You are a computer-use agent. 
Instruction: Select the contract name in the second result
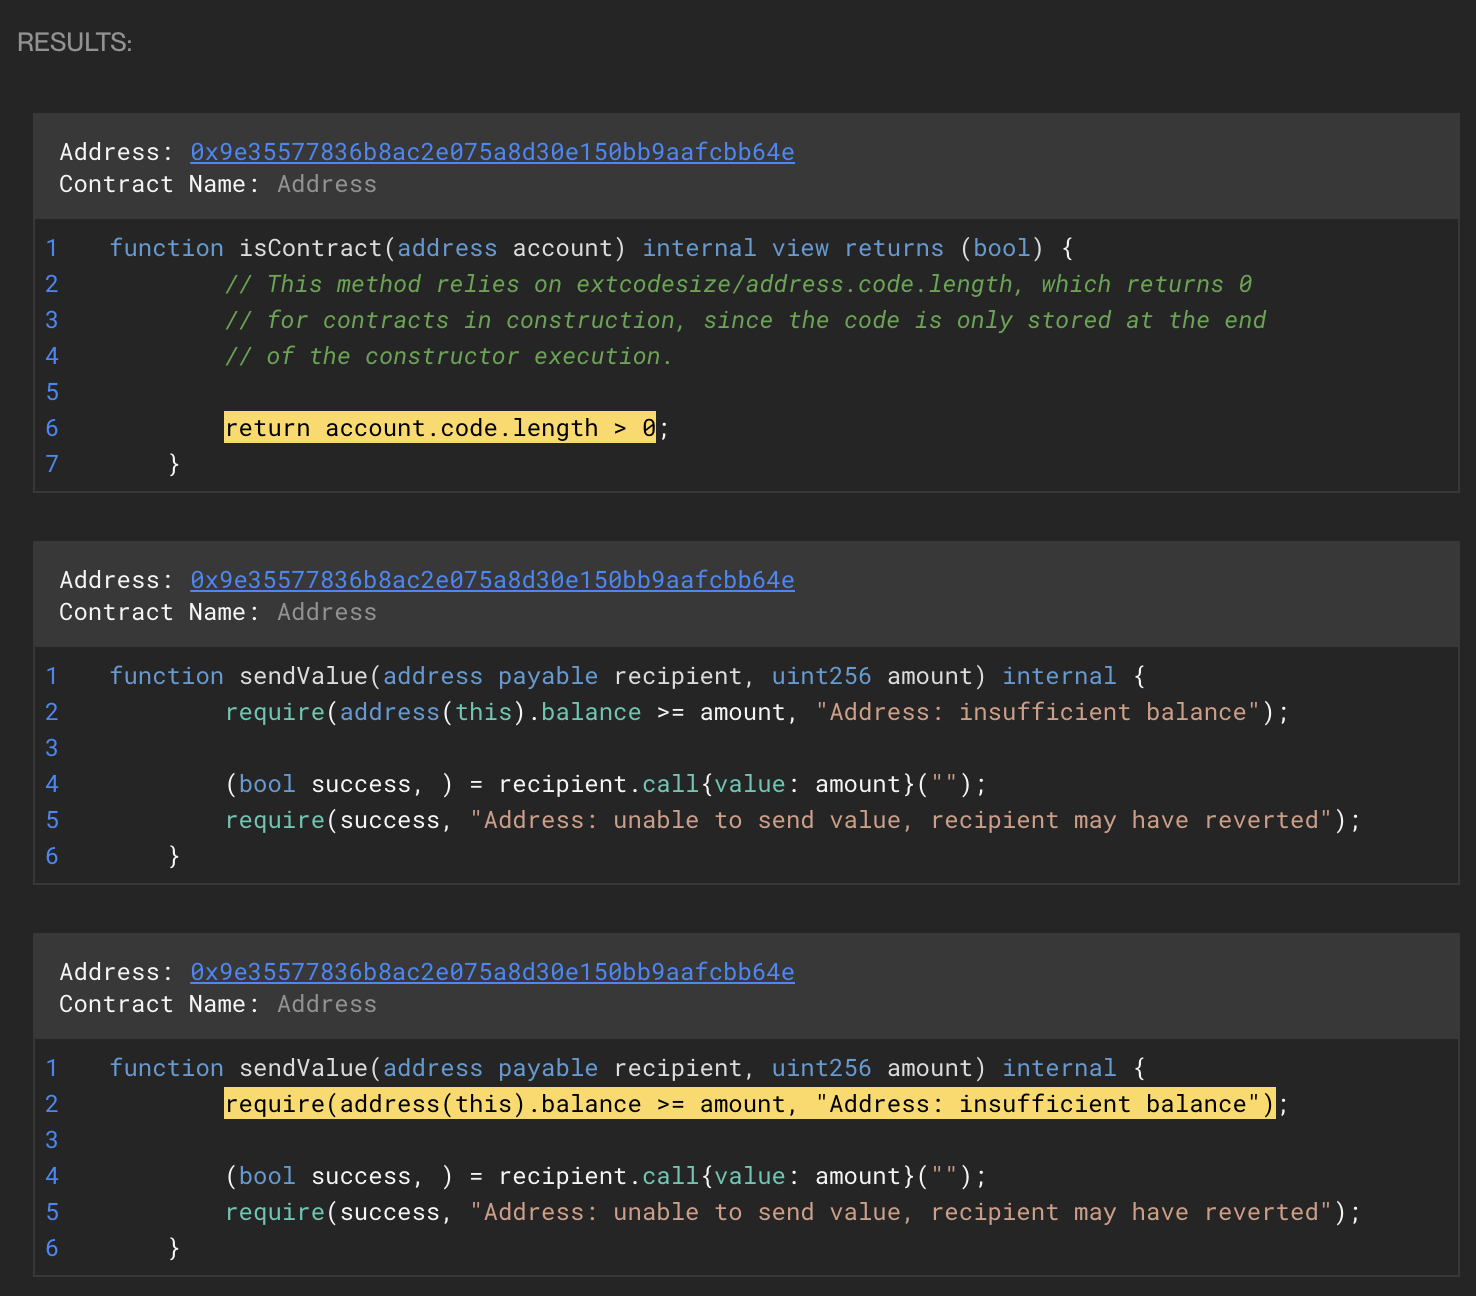pos(327,612)
